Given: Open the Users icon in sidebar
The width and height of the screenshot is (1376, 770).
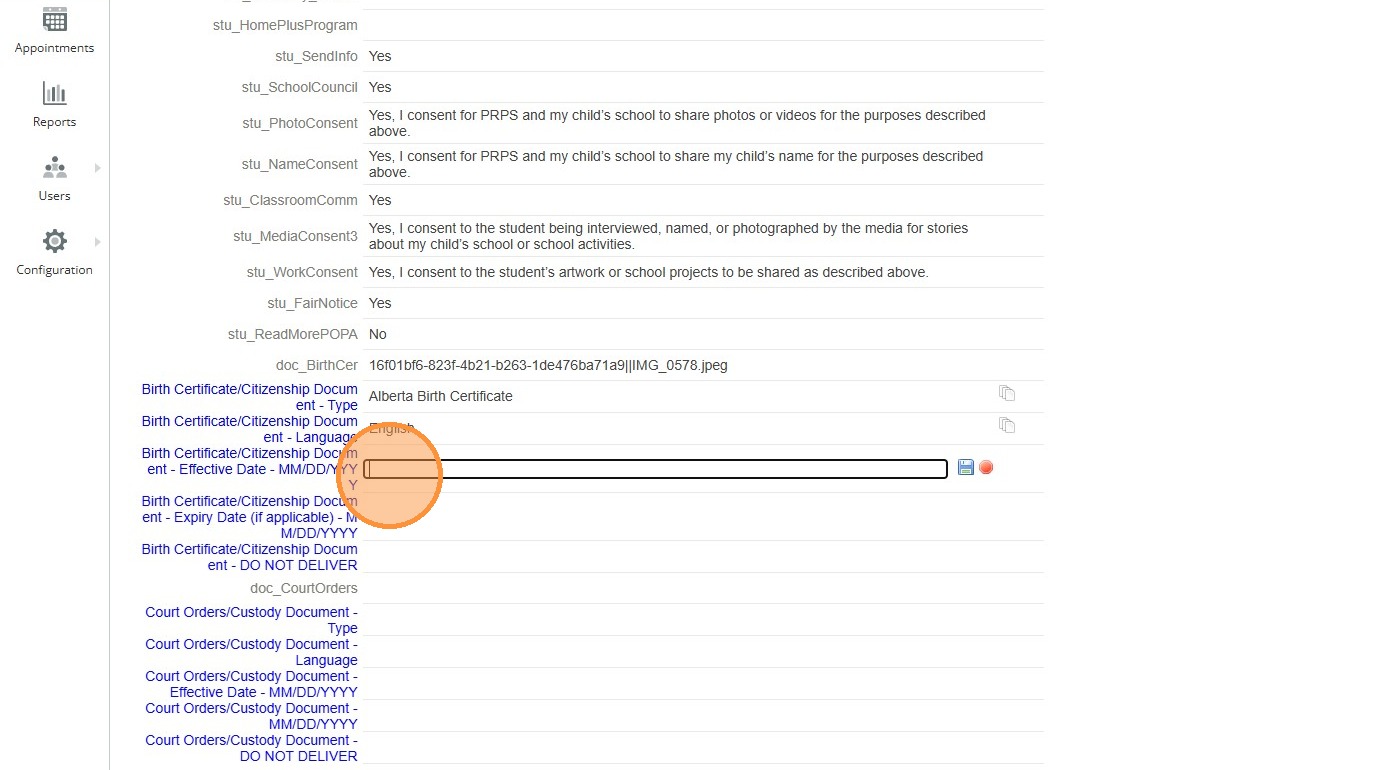Looking at the screenshot, I should 55,167.
